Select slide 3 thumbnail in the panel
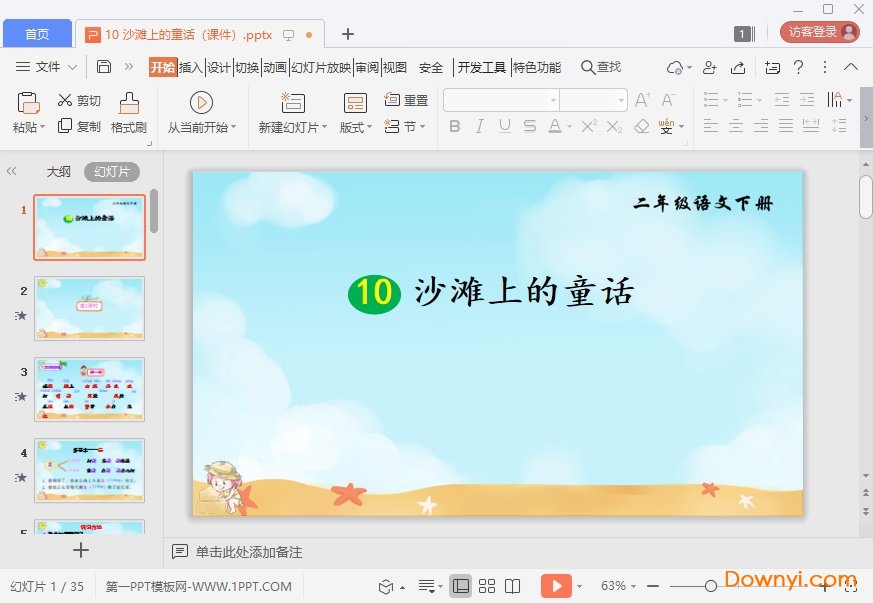873x603 pixels. click(x=89, y=389)
